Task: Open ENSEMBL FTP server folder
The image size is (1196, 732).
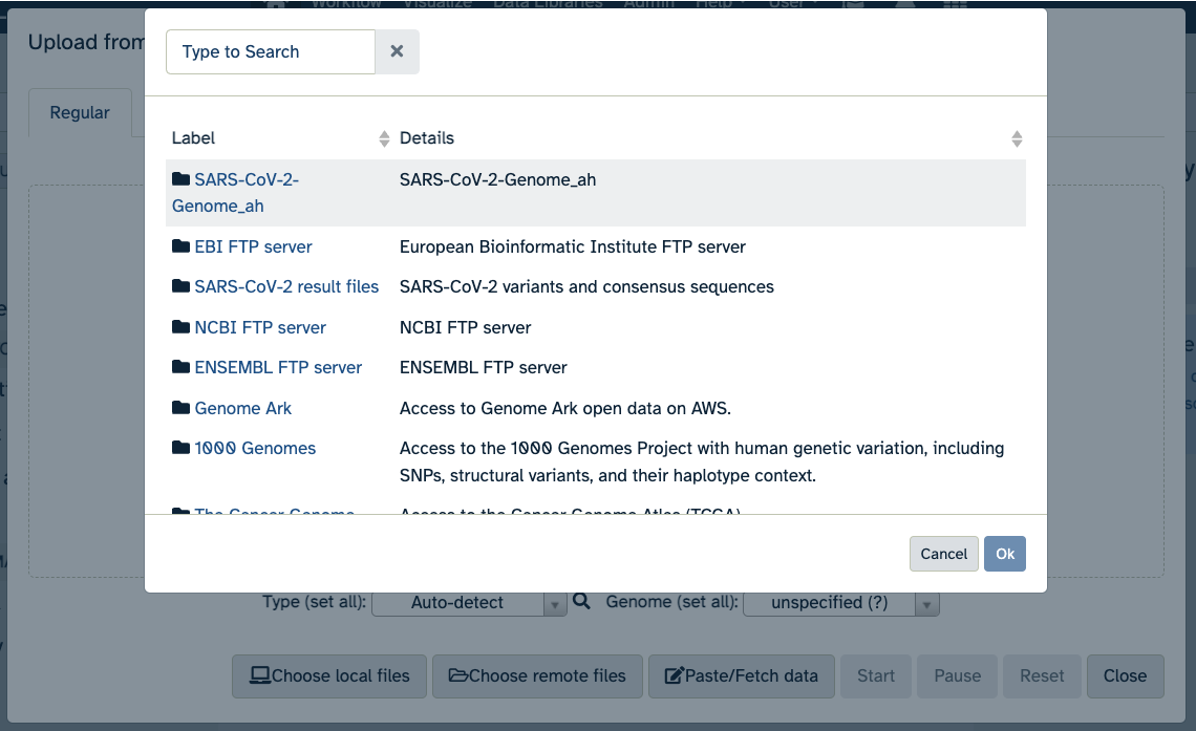Action: pyautogui.click(x=278, y=368)
